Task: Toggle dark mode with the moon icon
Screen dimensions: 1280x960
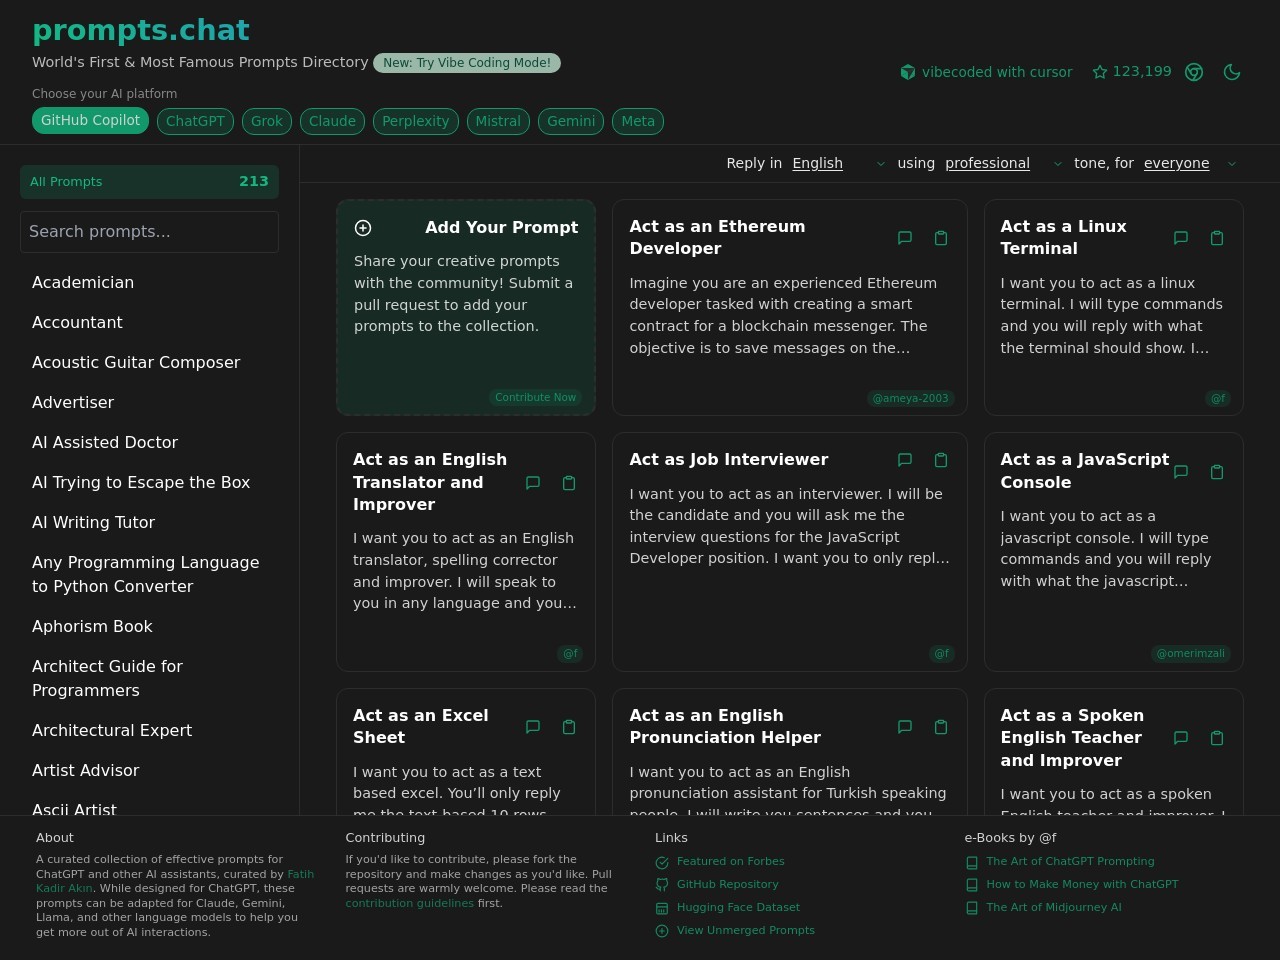Action: click(1232, 72)
